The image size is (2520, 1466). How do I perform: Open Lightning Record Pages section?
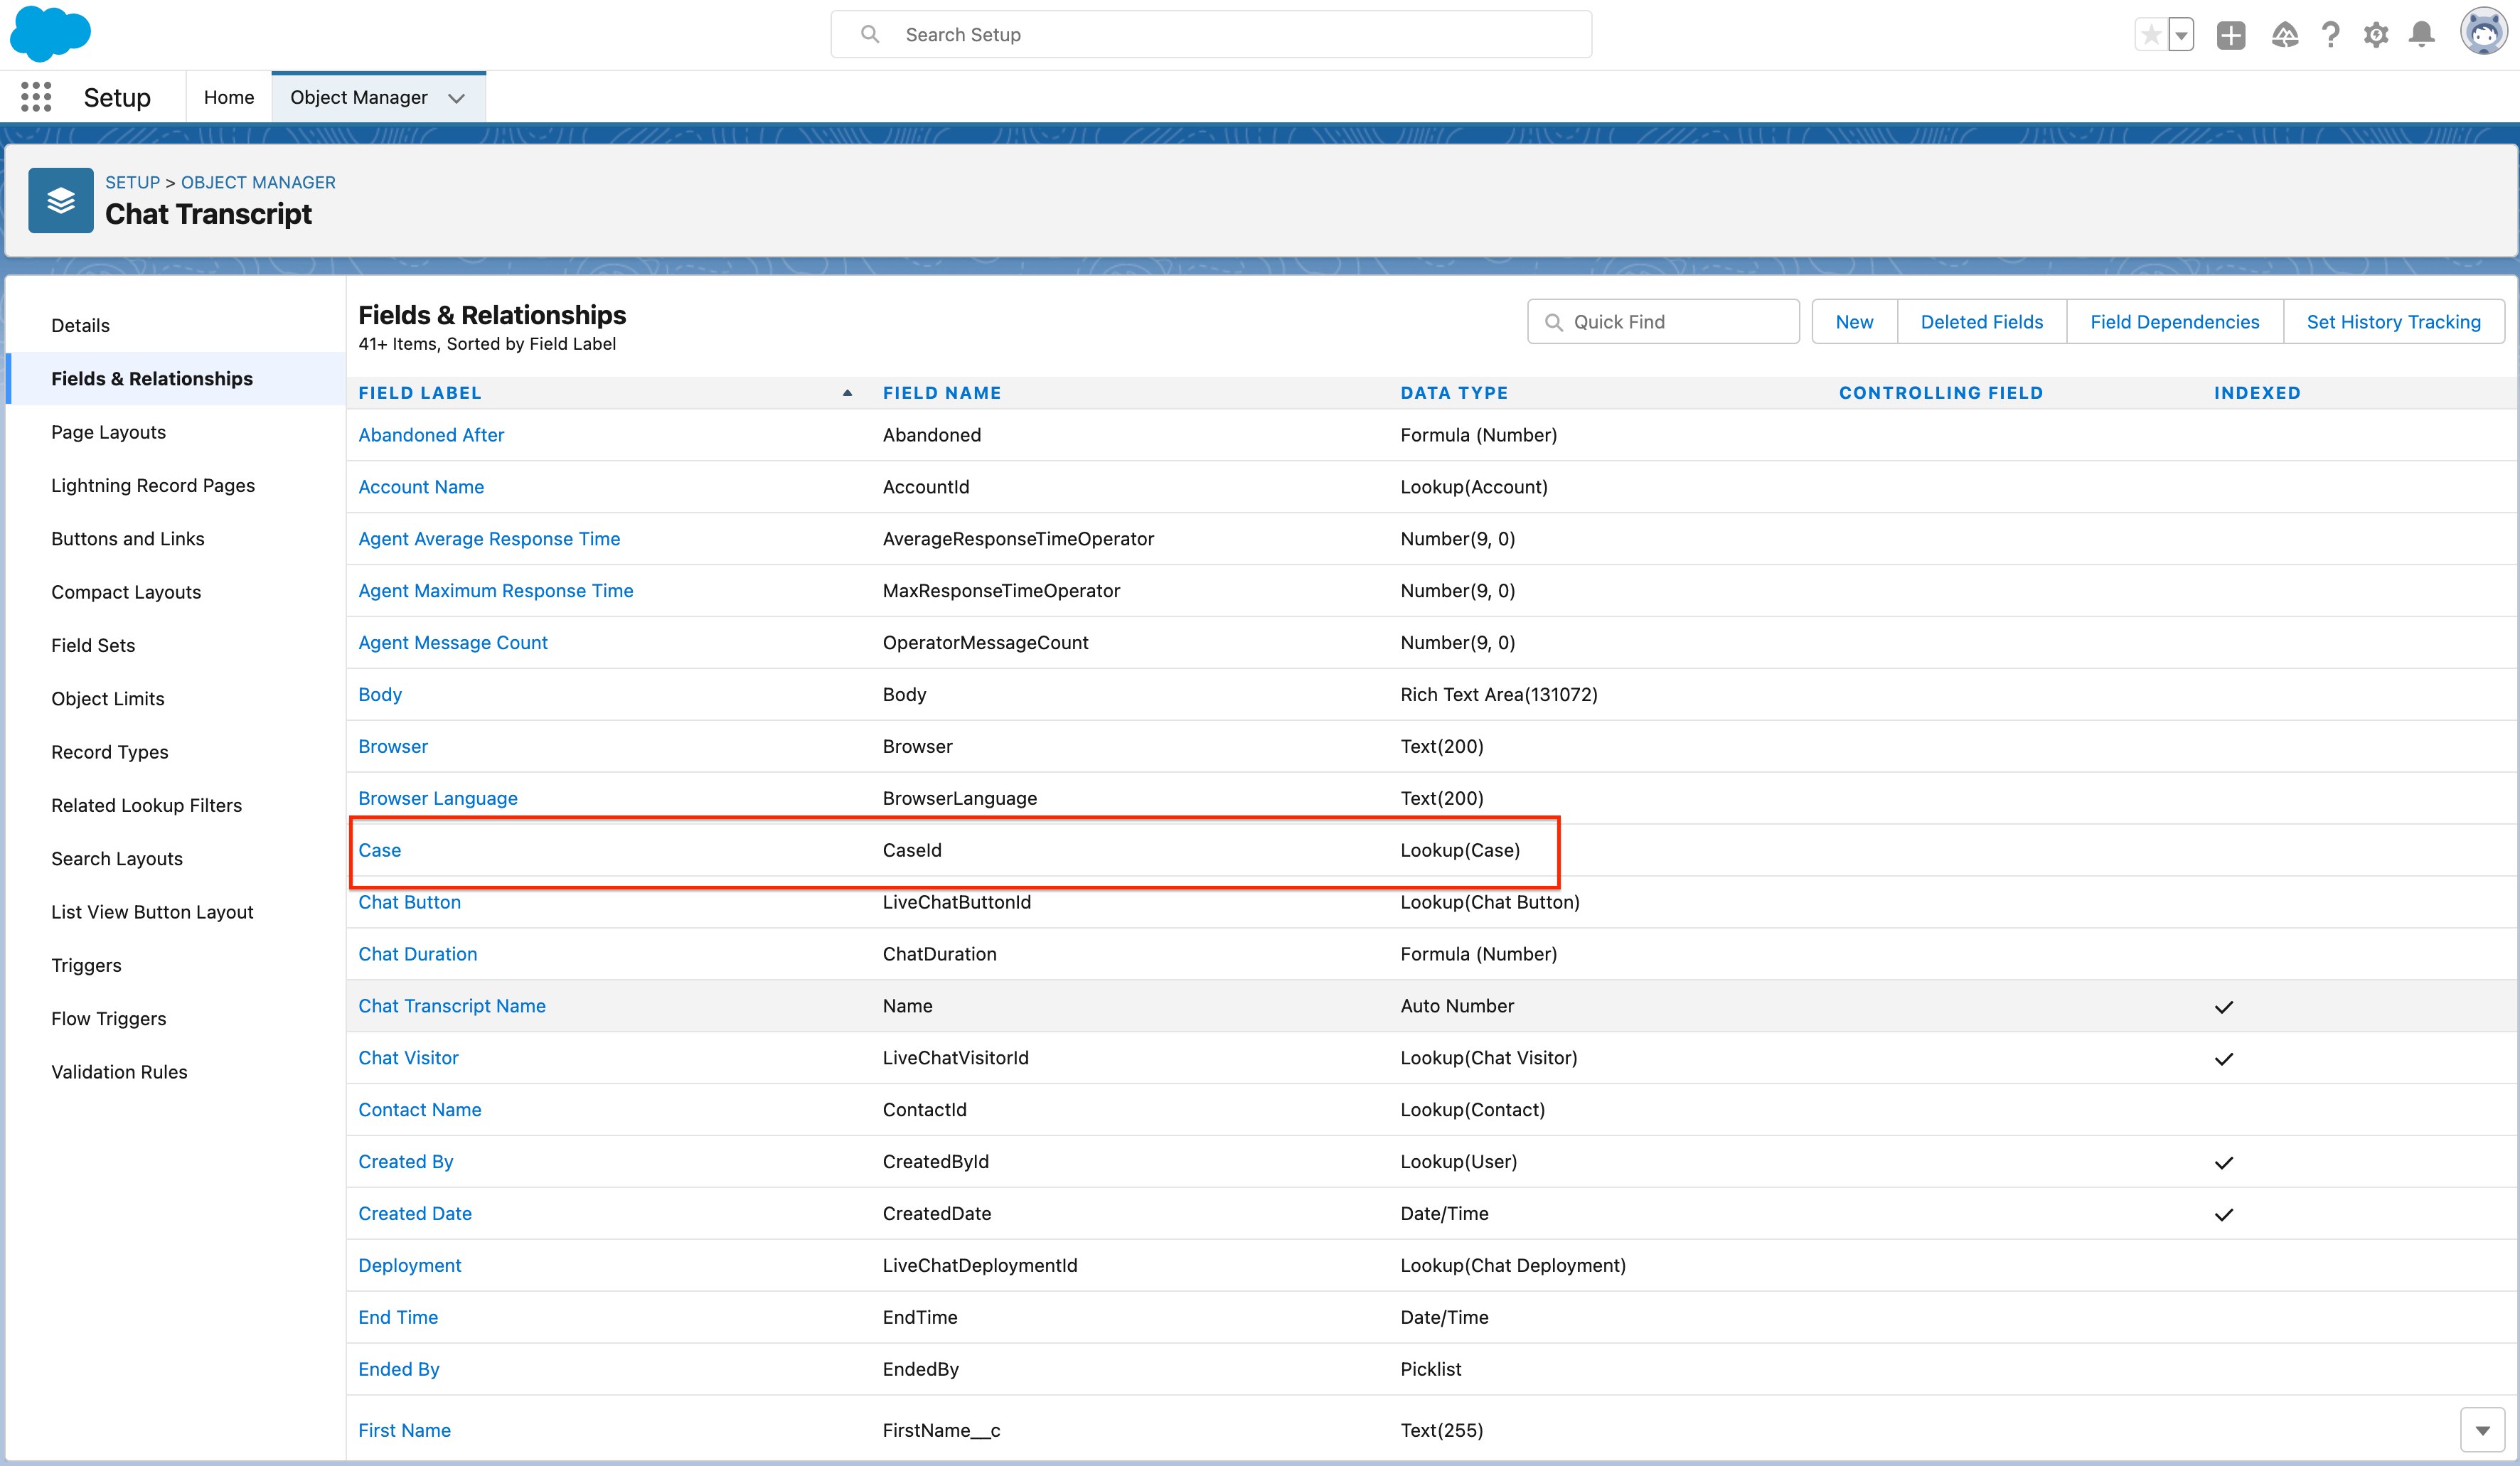(x=153, y=485)
